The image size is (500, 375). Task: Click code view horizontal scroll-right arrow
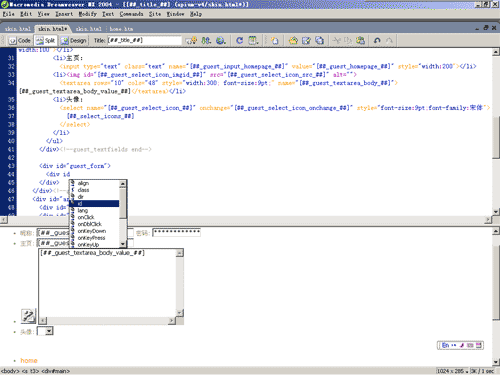488,220
